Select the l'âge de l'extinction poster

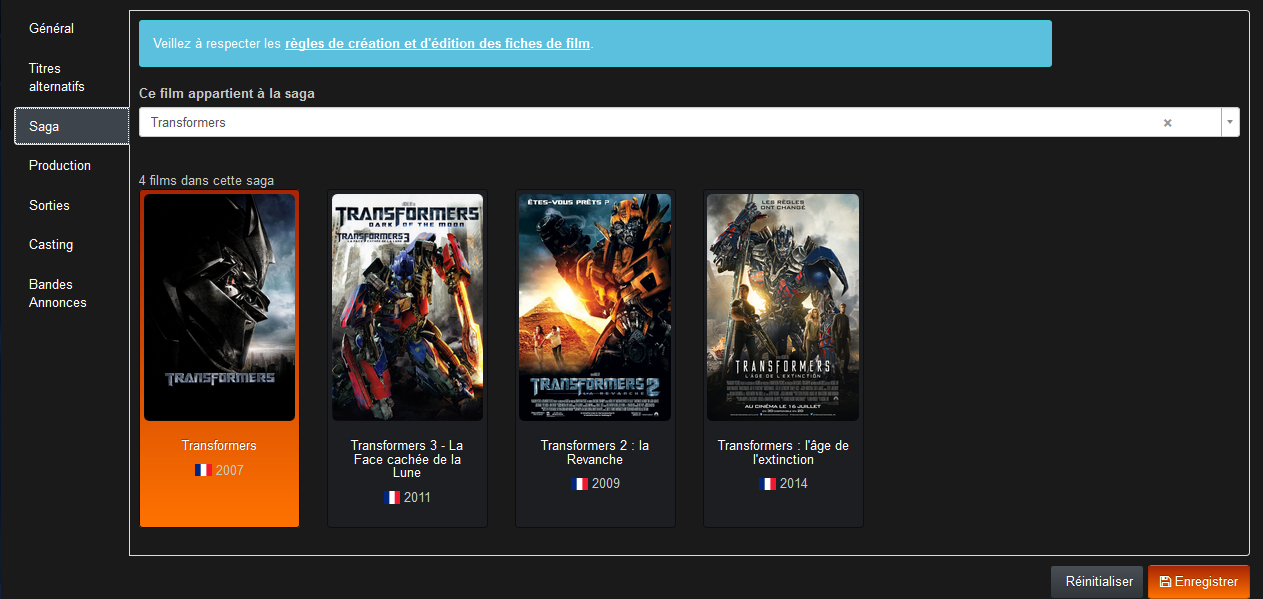(x=783, y=307)
